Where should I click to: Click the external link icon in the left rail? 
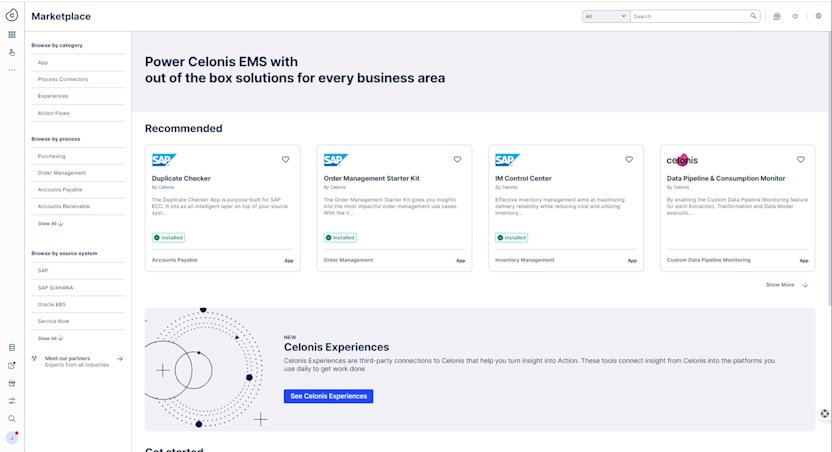click(x=12, y=366)
